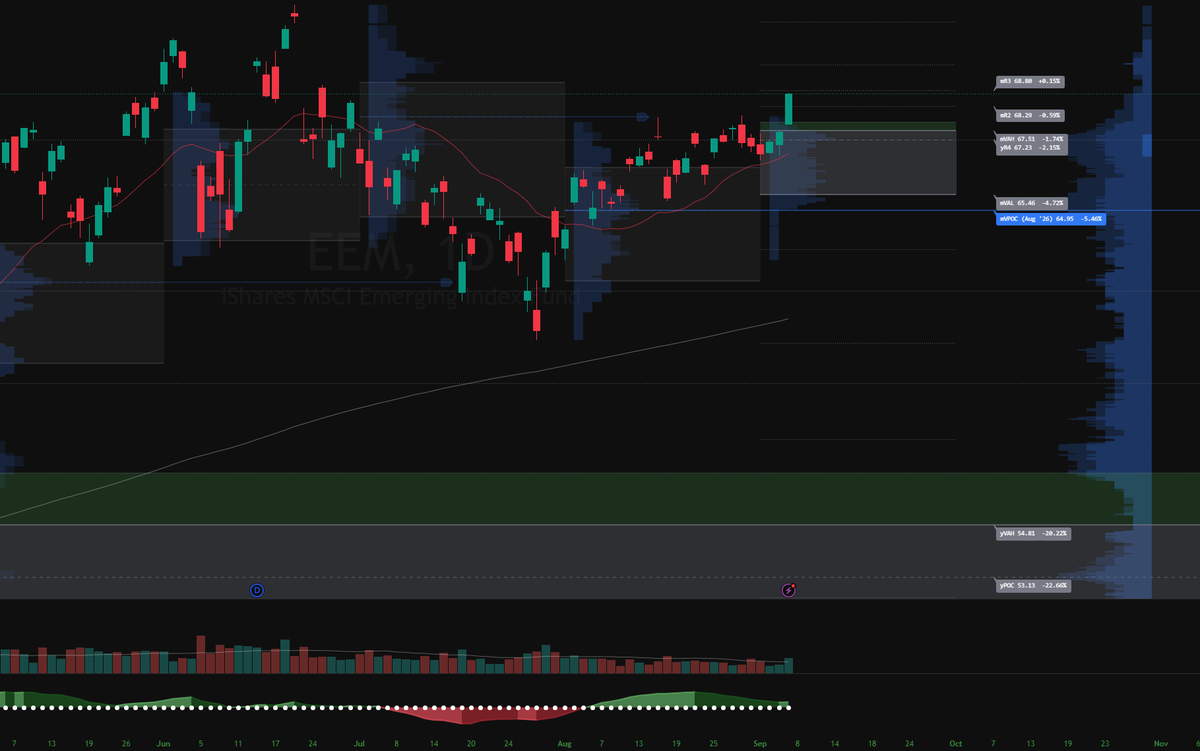Click the Oct label on time axis
Image resolution: width=1200 pixels, height=751 pixels.
tap(956, 744)
